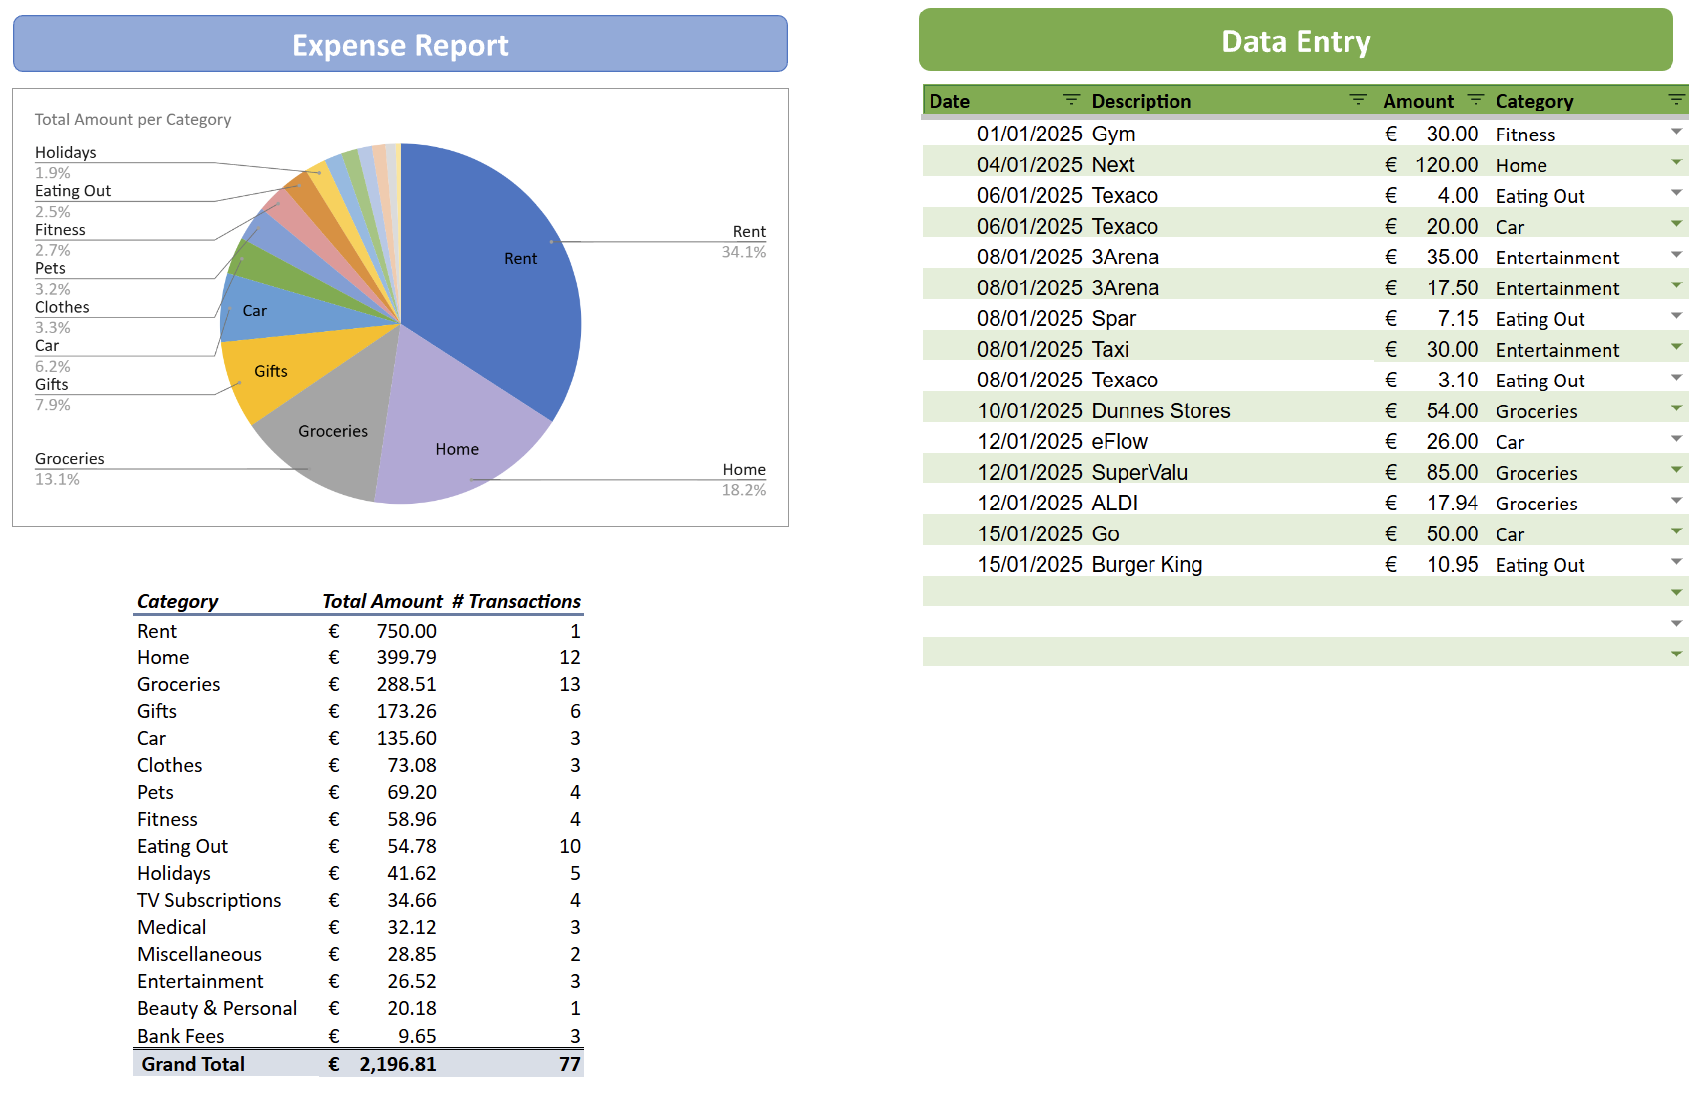Image resolution: width=1689 pixels, height=1096 pixels.
Task: Select the Groceries row in the summary table
Action: coord(178,684)
